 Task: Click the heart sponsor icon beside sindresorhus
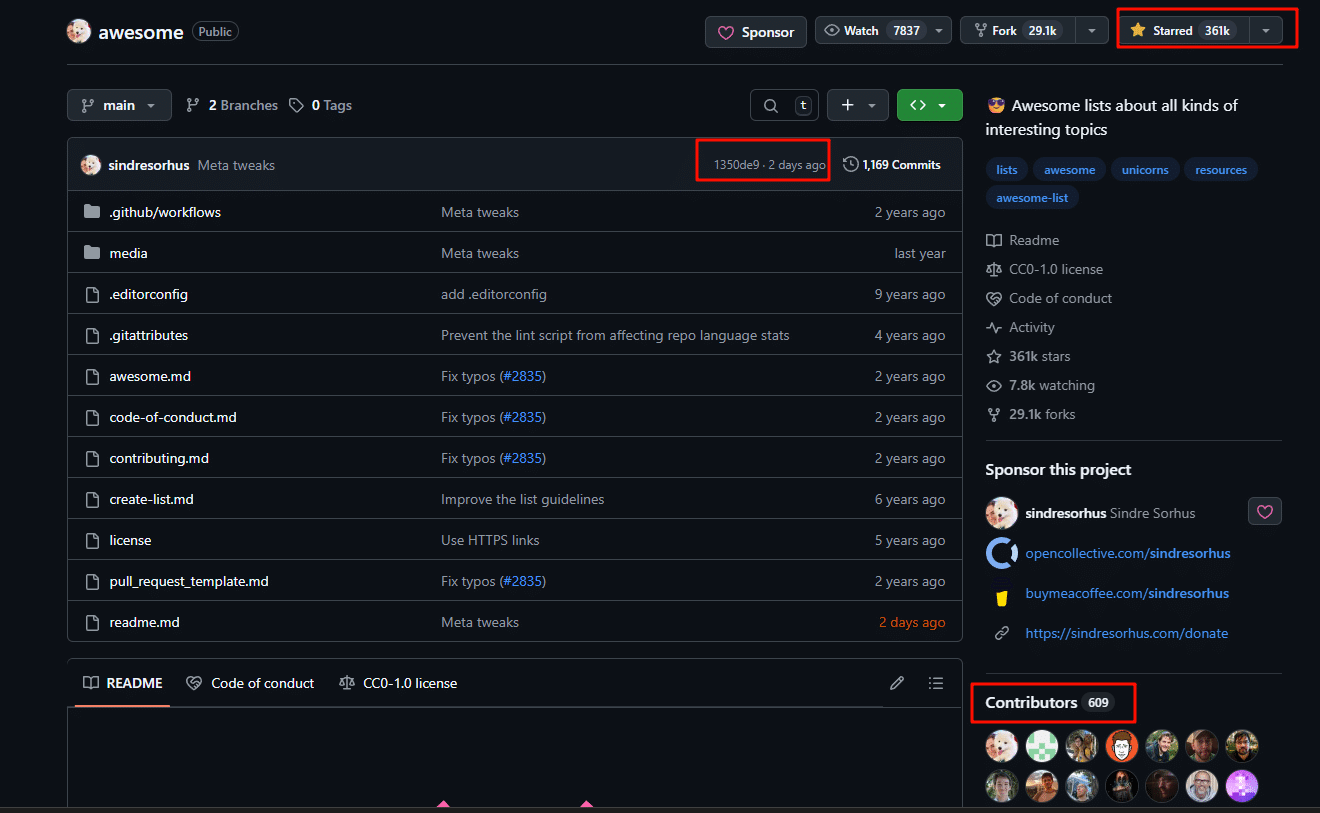1264,512
